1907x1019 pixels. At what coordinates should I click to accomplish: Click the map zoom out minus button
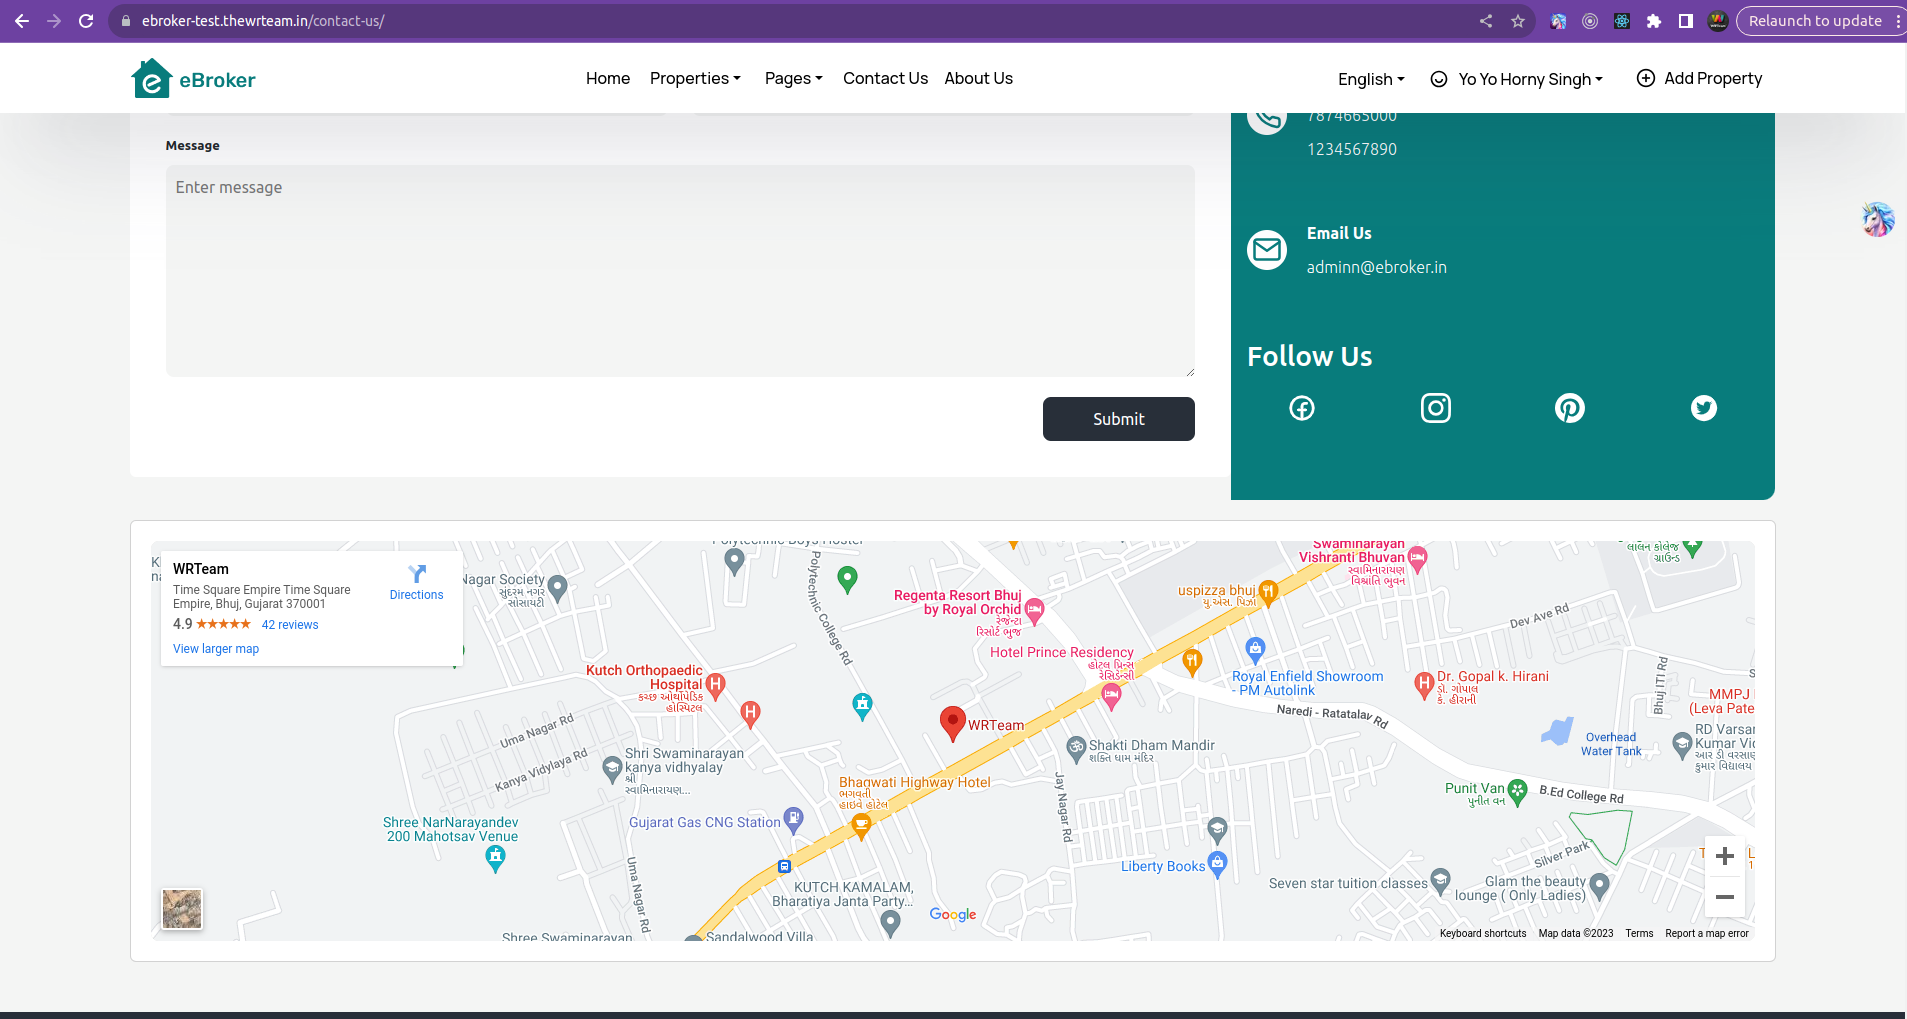[1724, 897]
